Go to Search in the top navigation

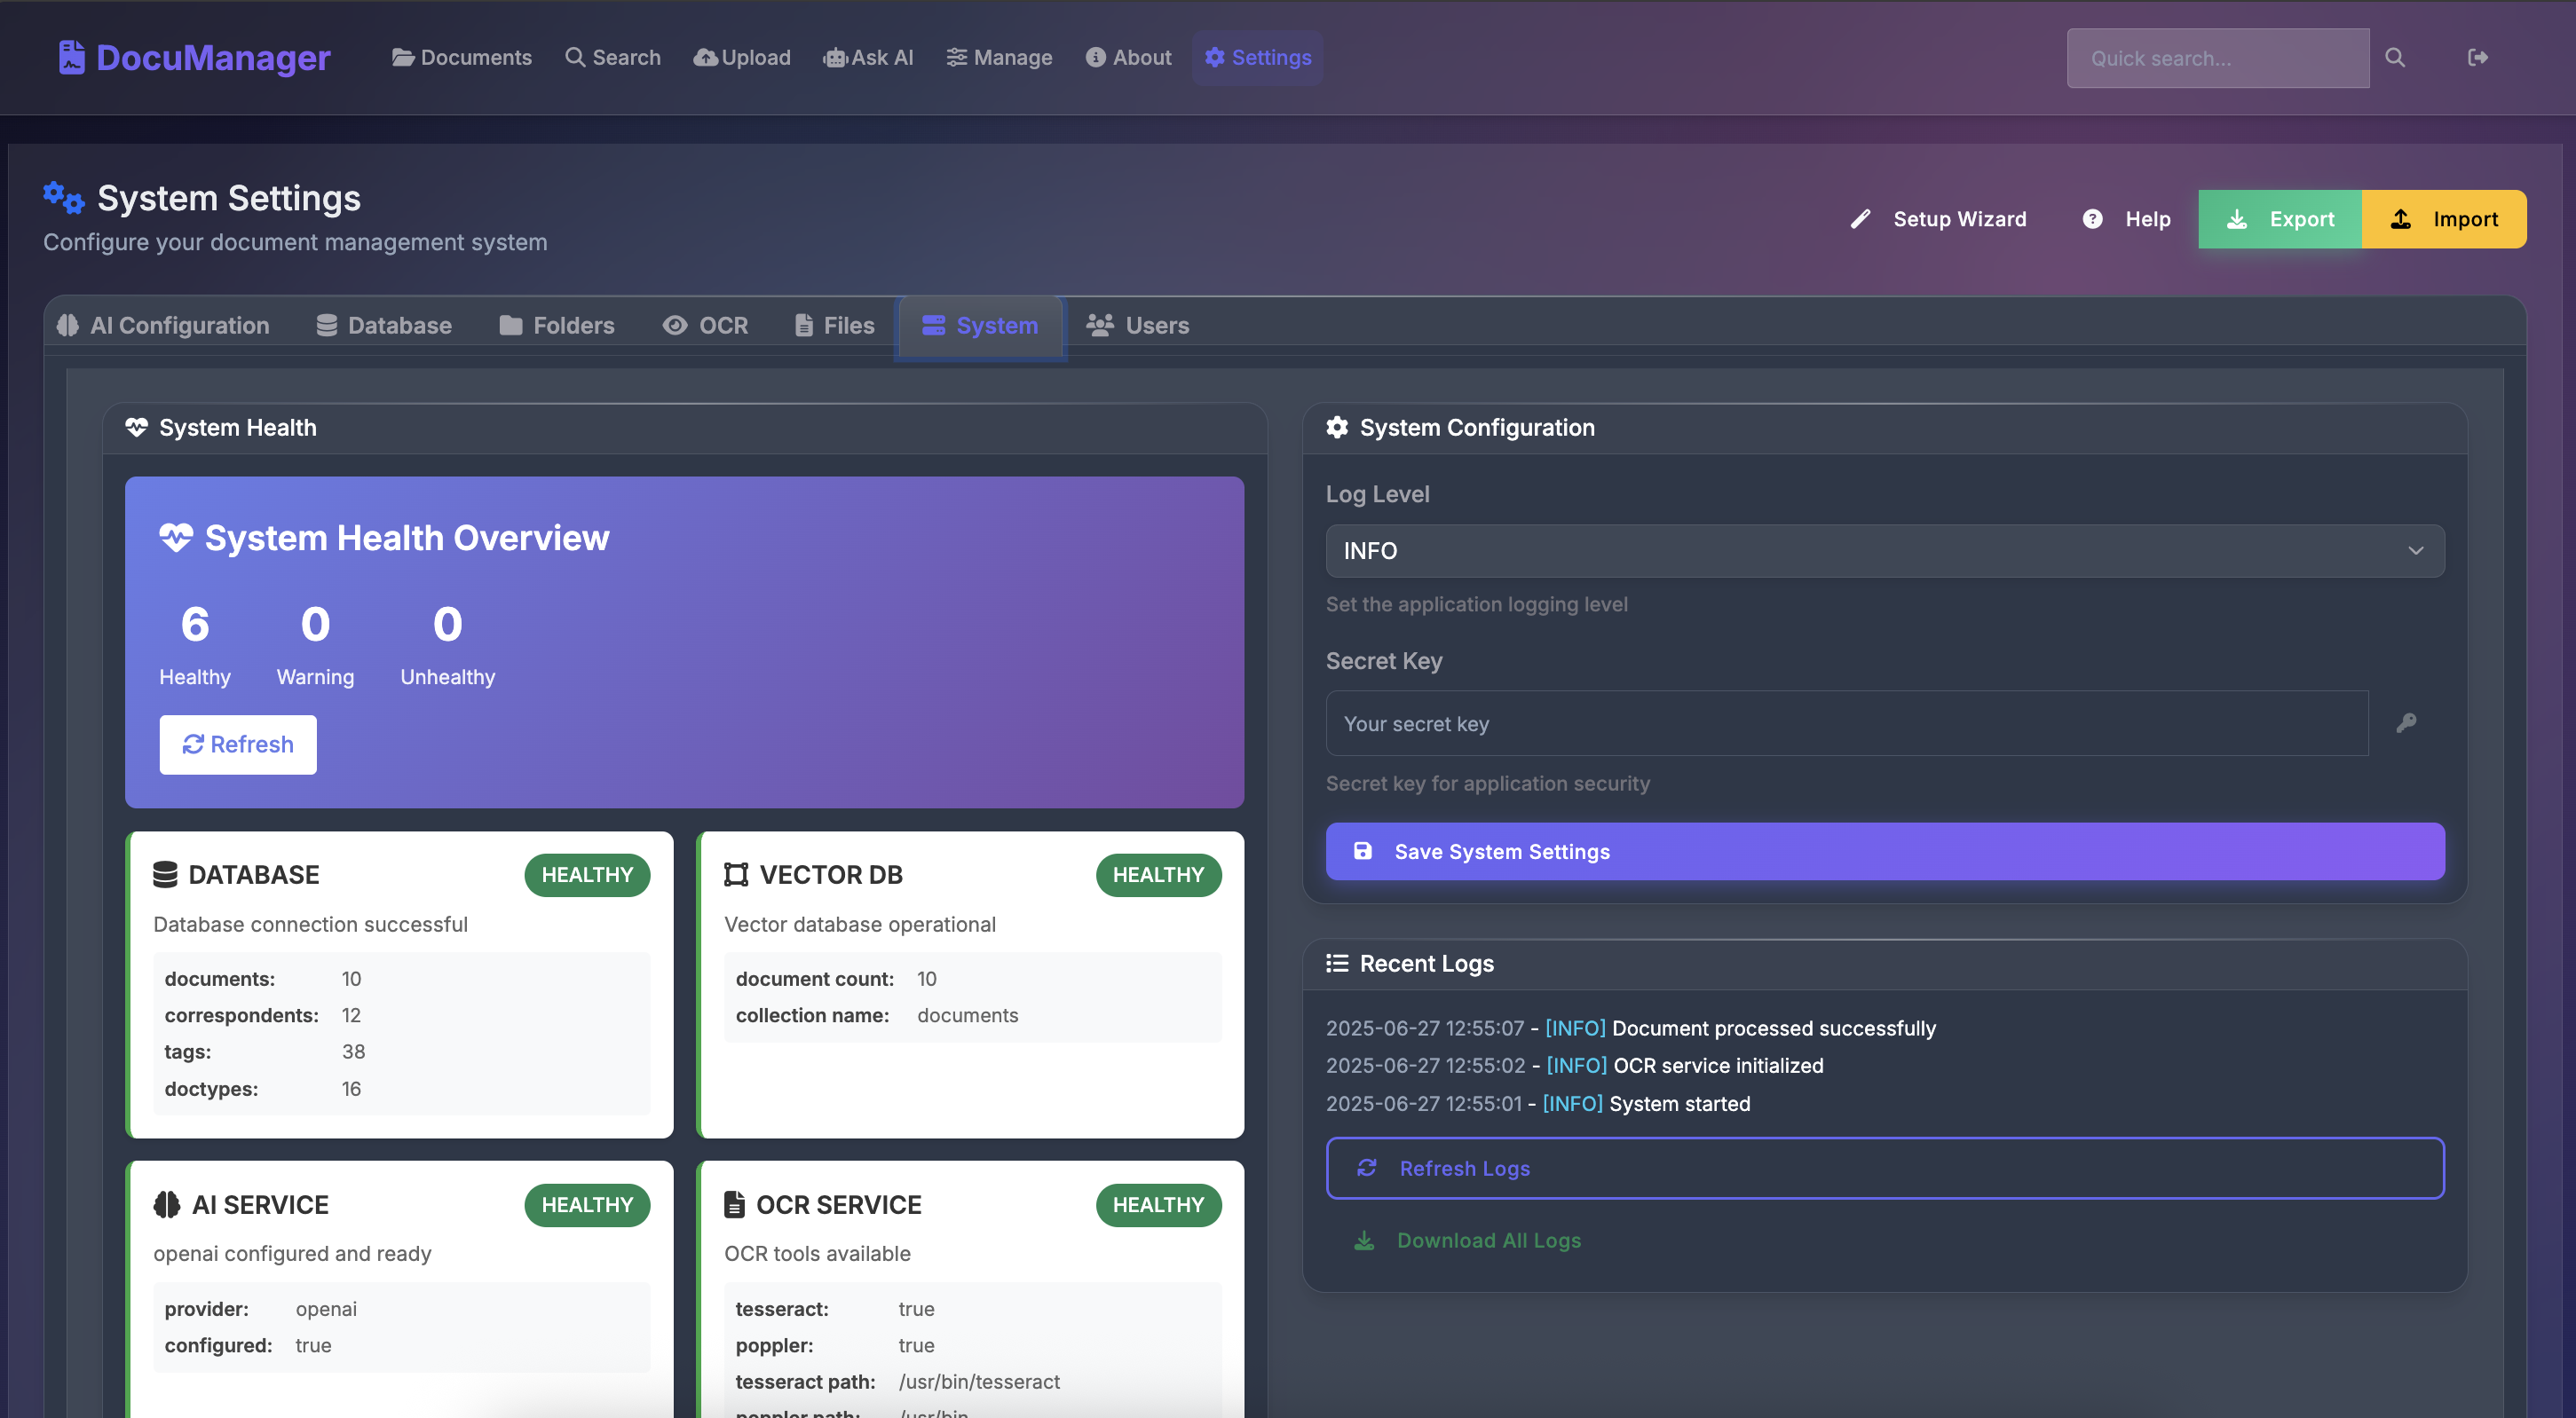(x=613, y=58)
